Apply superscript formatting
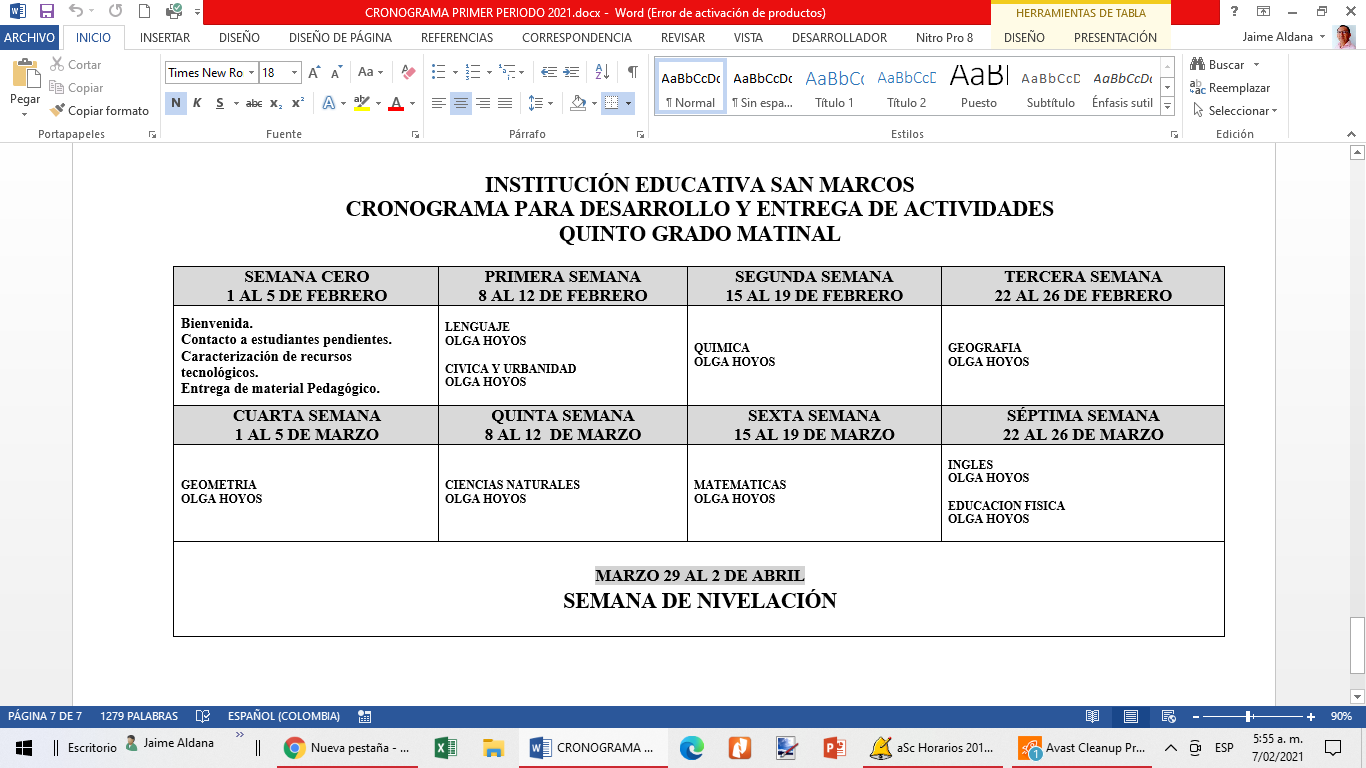1366x768 pixels. 298,103
